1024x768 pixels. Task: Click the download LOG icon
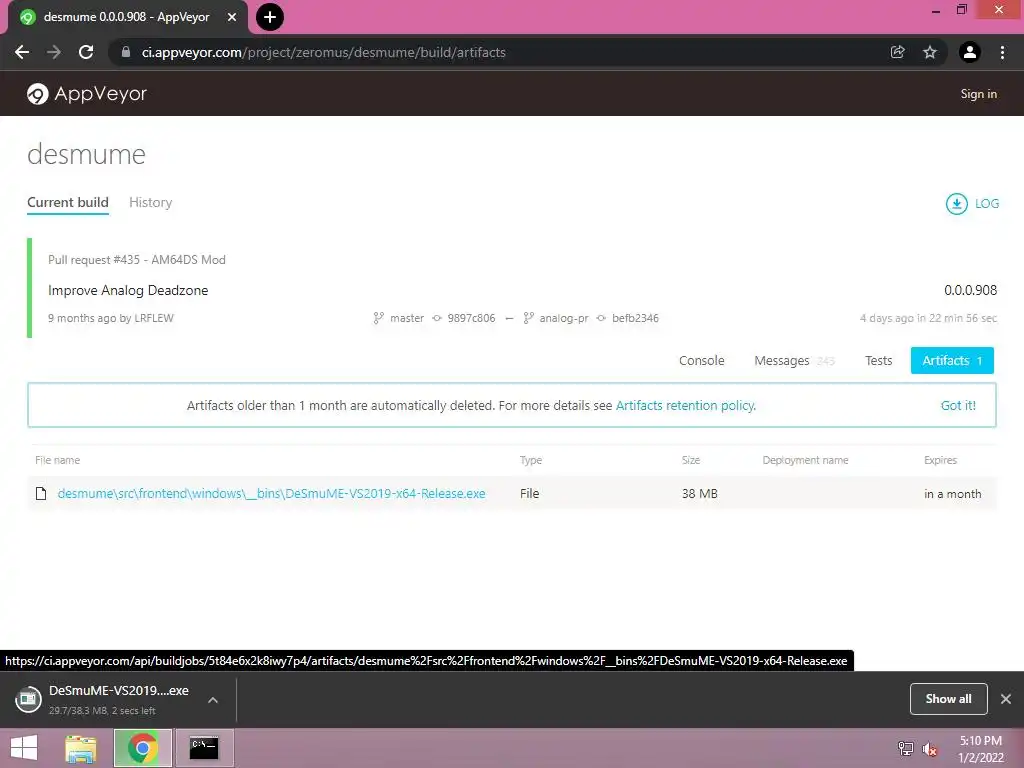pyautogui.click(x=956, y=204)
